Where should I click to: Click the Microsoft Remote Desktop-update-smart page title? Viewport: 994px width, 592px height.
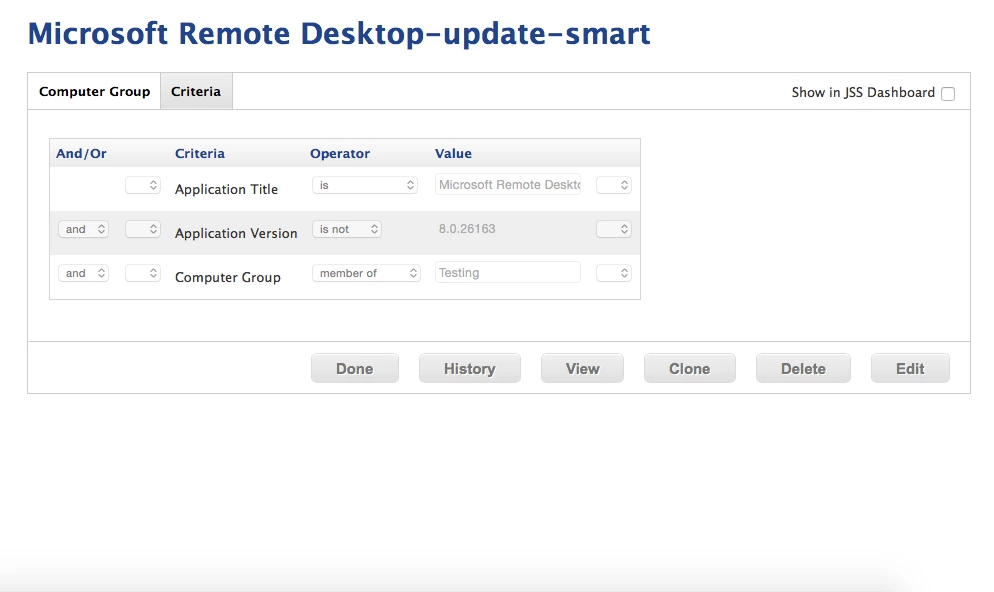pos(339,34)
